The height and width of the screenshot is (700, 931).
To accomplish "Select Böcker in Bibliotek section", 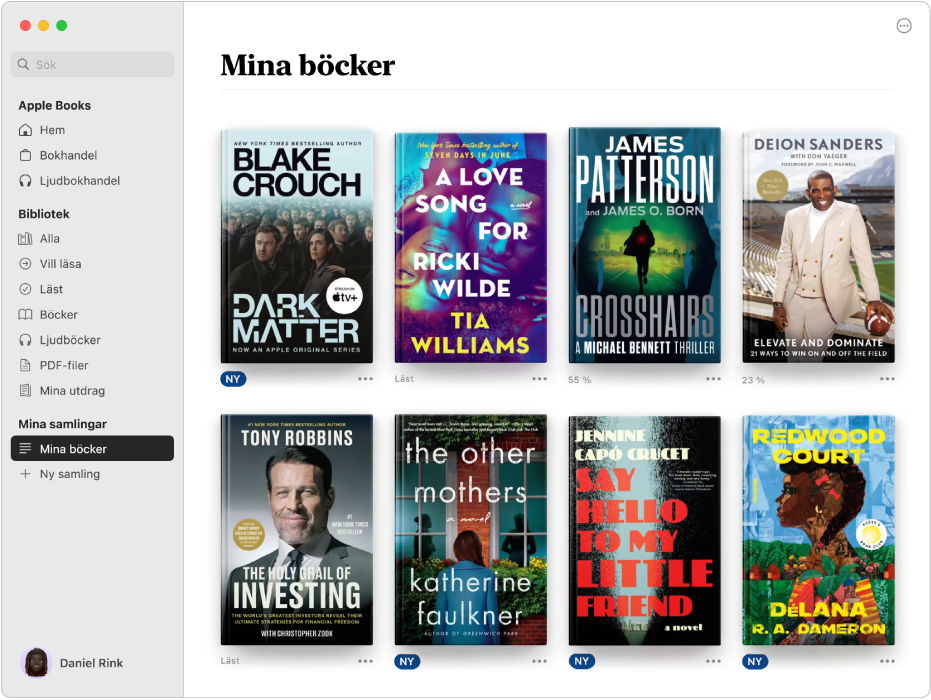I will [92, 315].
